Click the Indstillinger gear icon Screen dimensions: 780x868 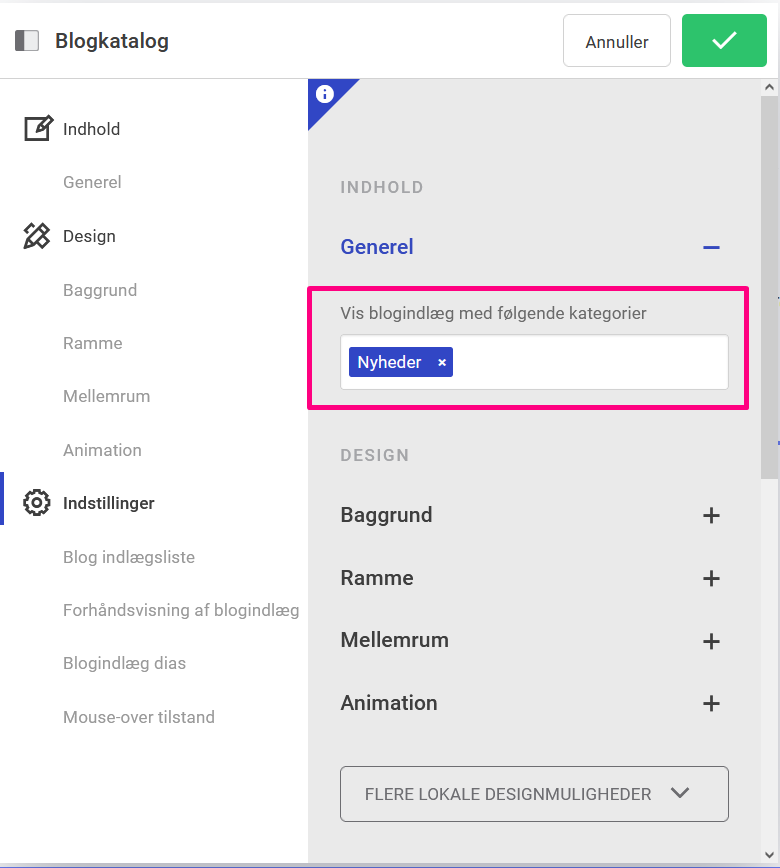37,503
